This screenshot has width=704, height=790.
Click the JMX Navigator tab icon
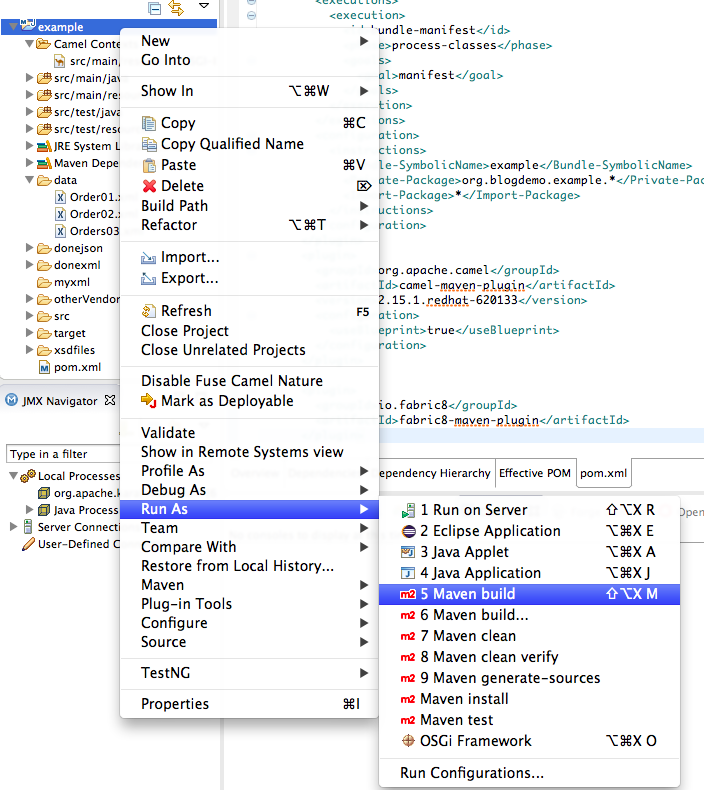pyautogui.click(x=11, y=400)
